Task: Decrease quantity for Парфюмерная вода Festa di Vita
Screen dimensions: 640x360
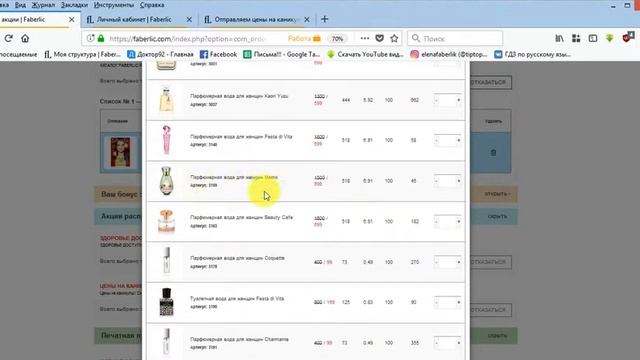Action: (x=436, y=140)
